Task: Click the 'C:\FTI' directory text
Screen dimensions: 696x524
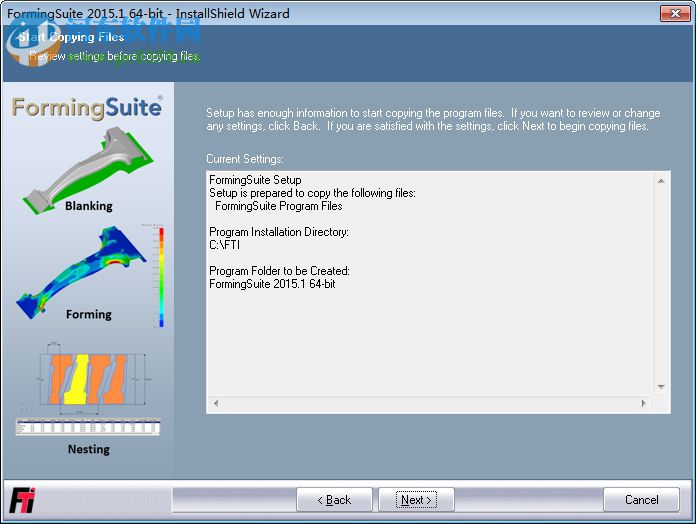Action: tap(225, 244)
